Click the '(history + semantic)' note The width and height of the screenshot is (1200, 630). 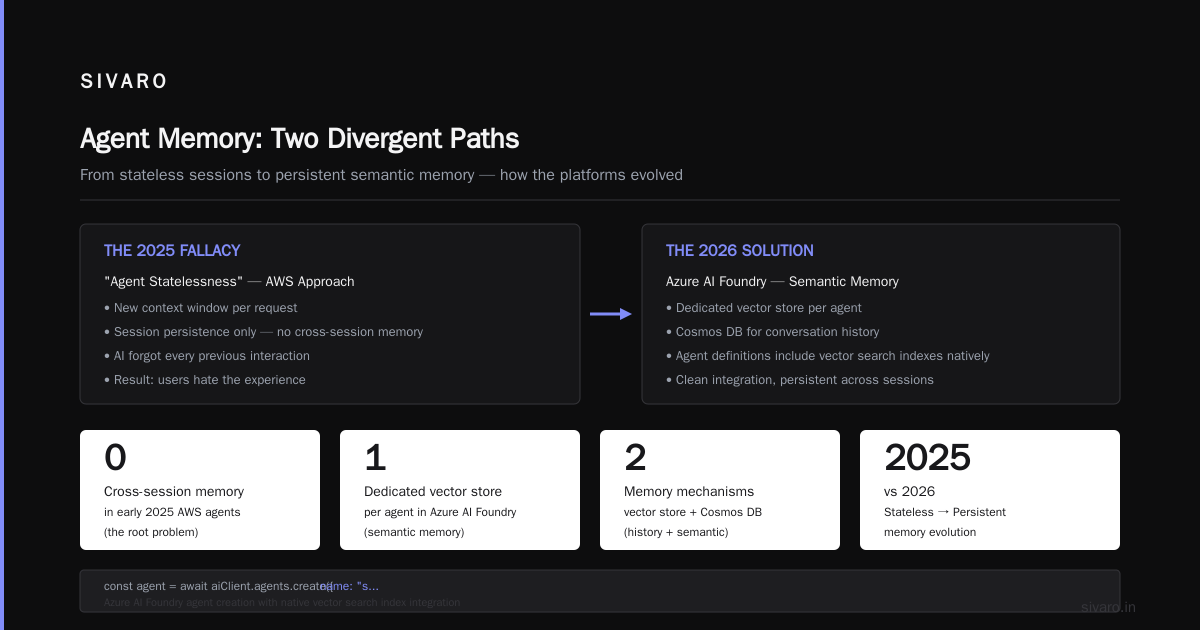[676, 532]
